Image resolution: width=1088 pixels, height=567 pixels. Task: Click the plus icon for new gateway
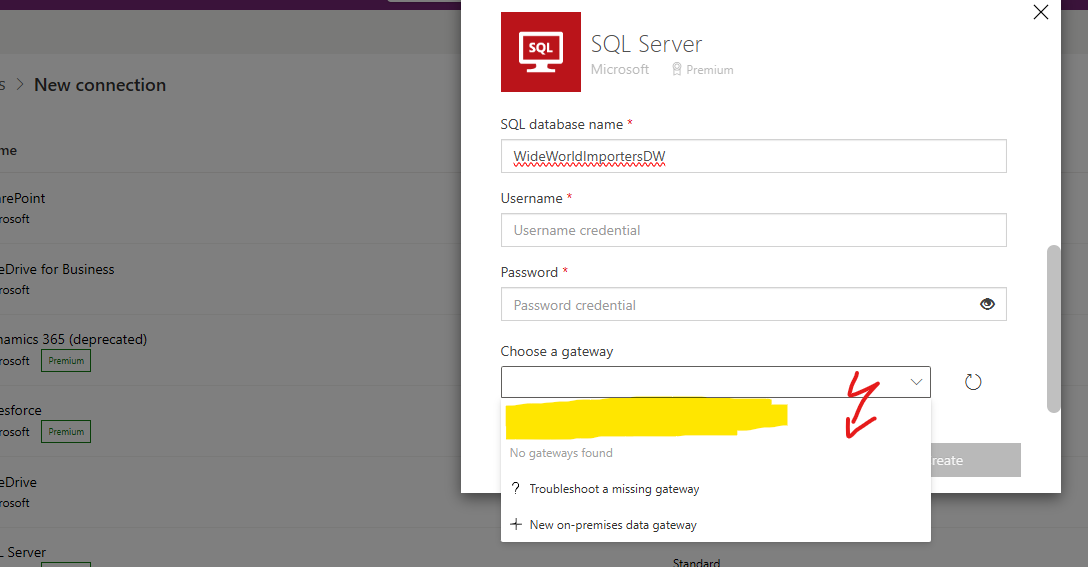516,524
